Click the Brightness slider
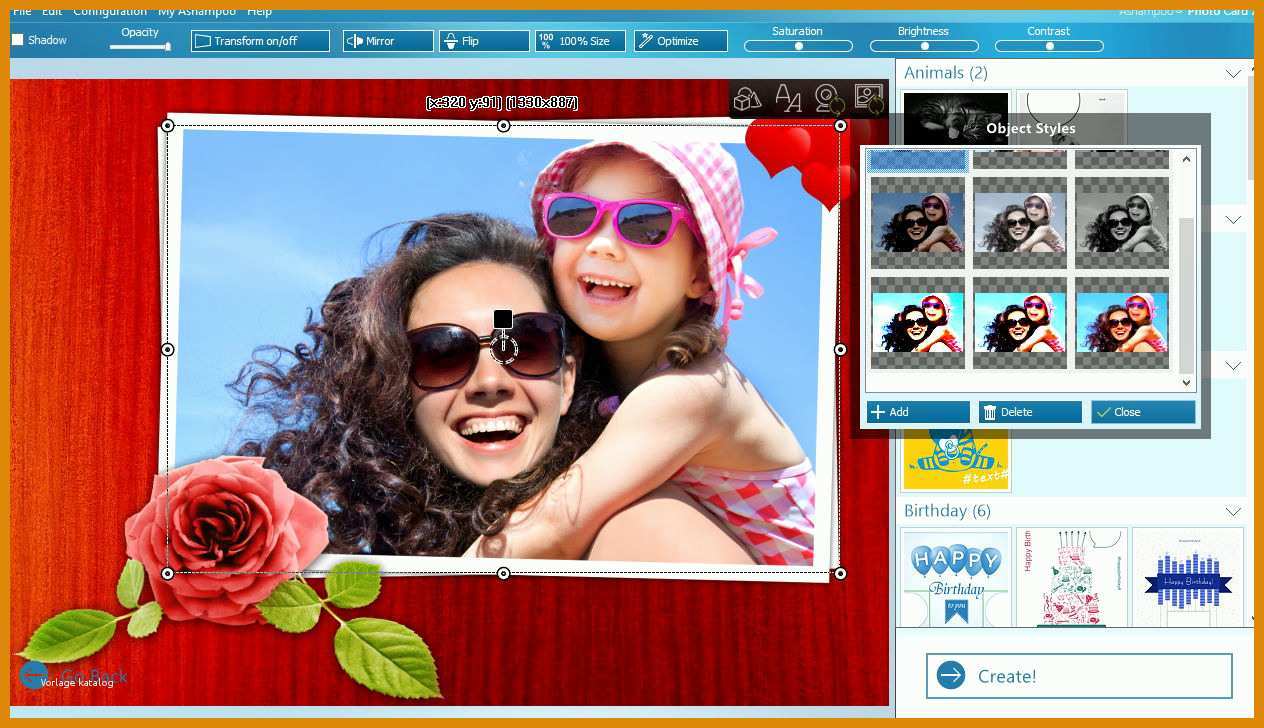The image size is (1264, 728). 924,46
